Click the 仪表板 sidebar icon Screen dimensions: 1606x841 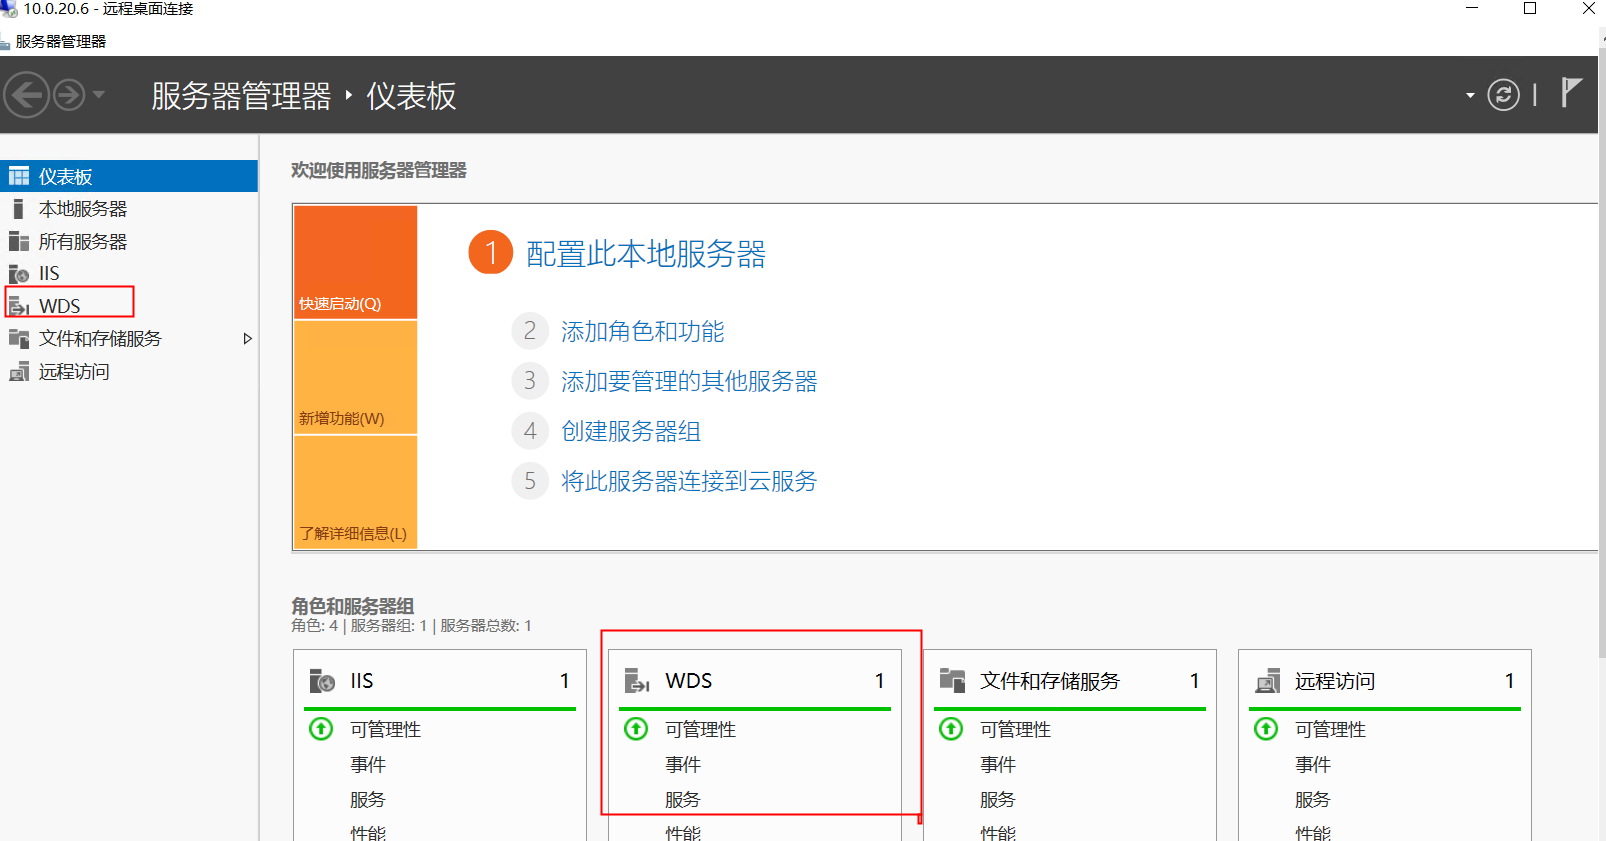click(19, 177)
